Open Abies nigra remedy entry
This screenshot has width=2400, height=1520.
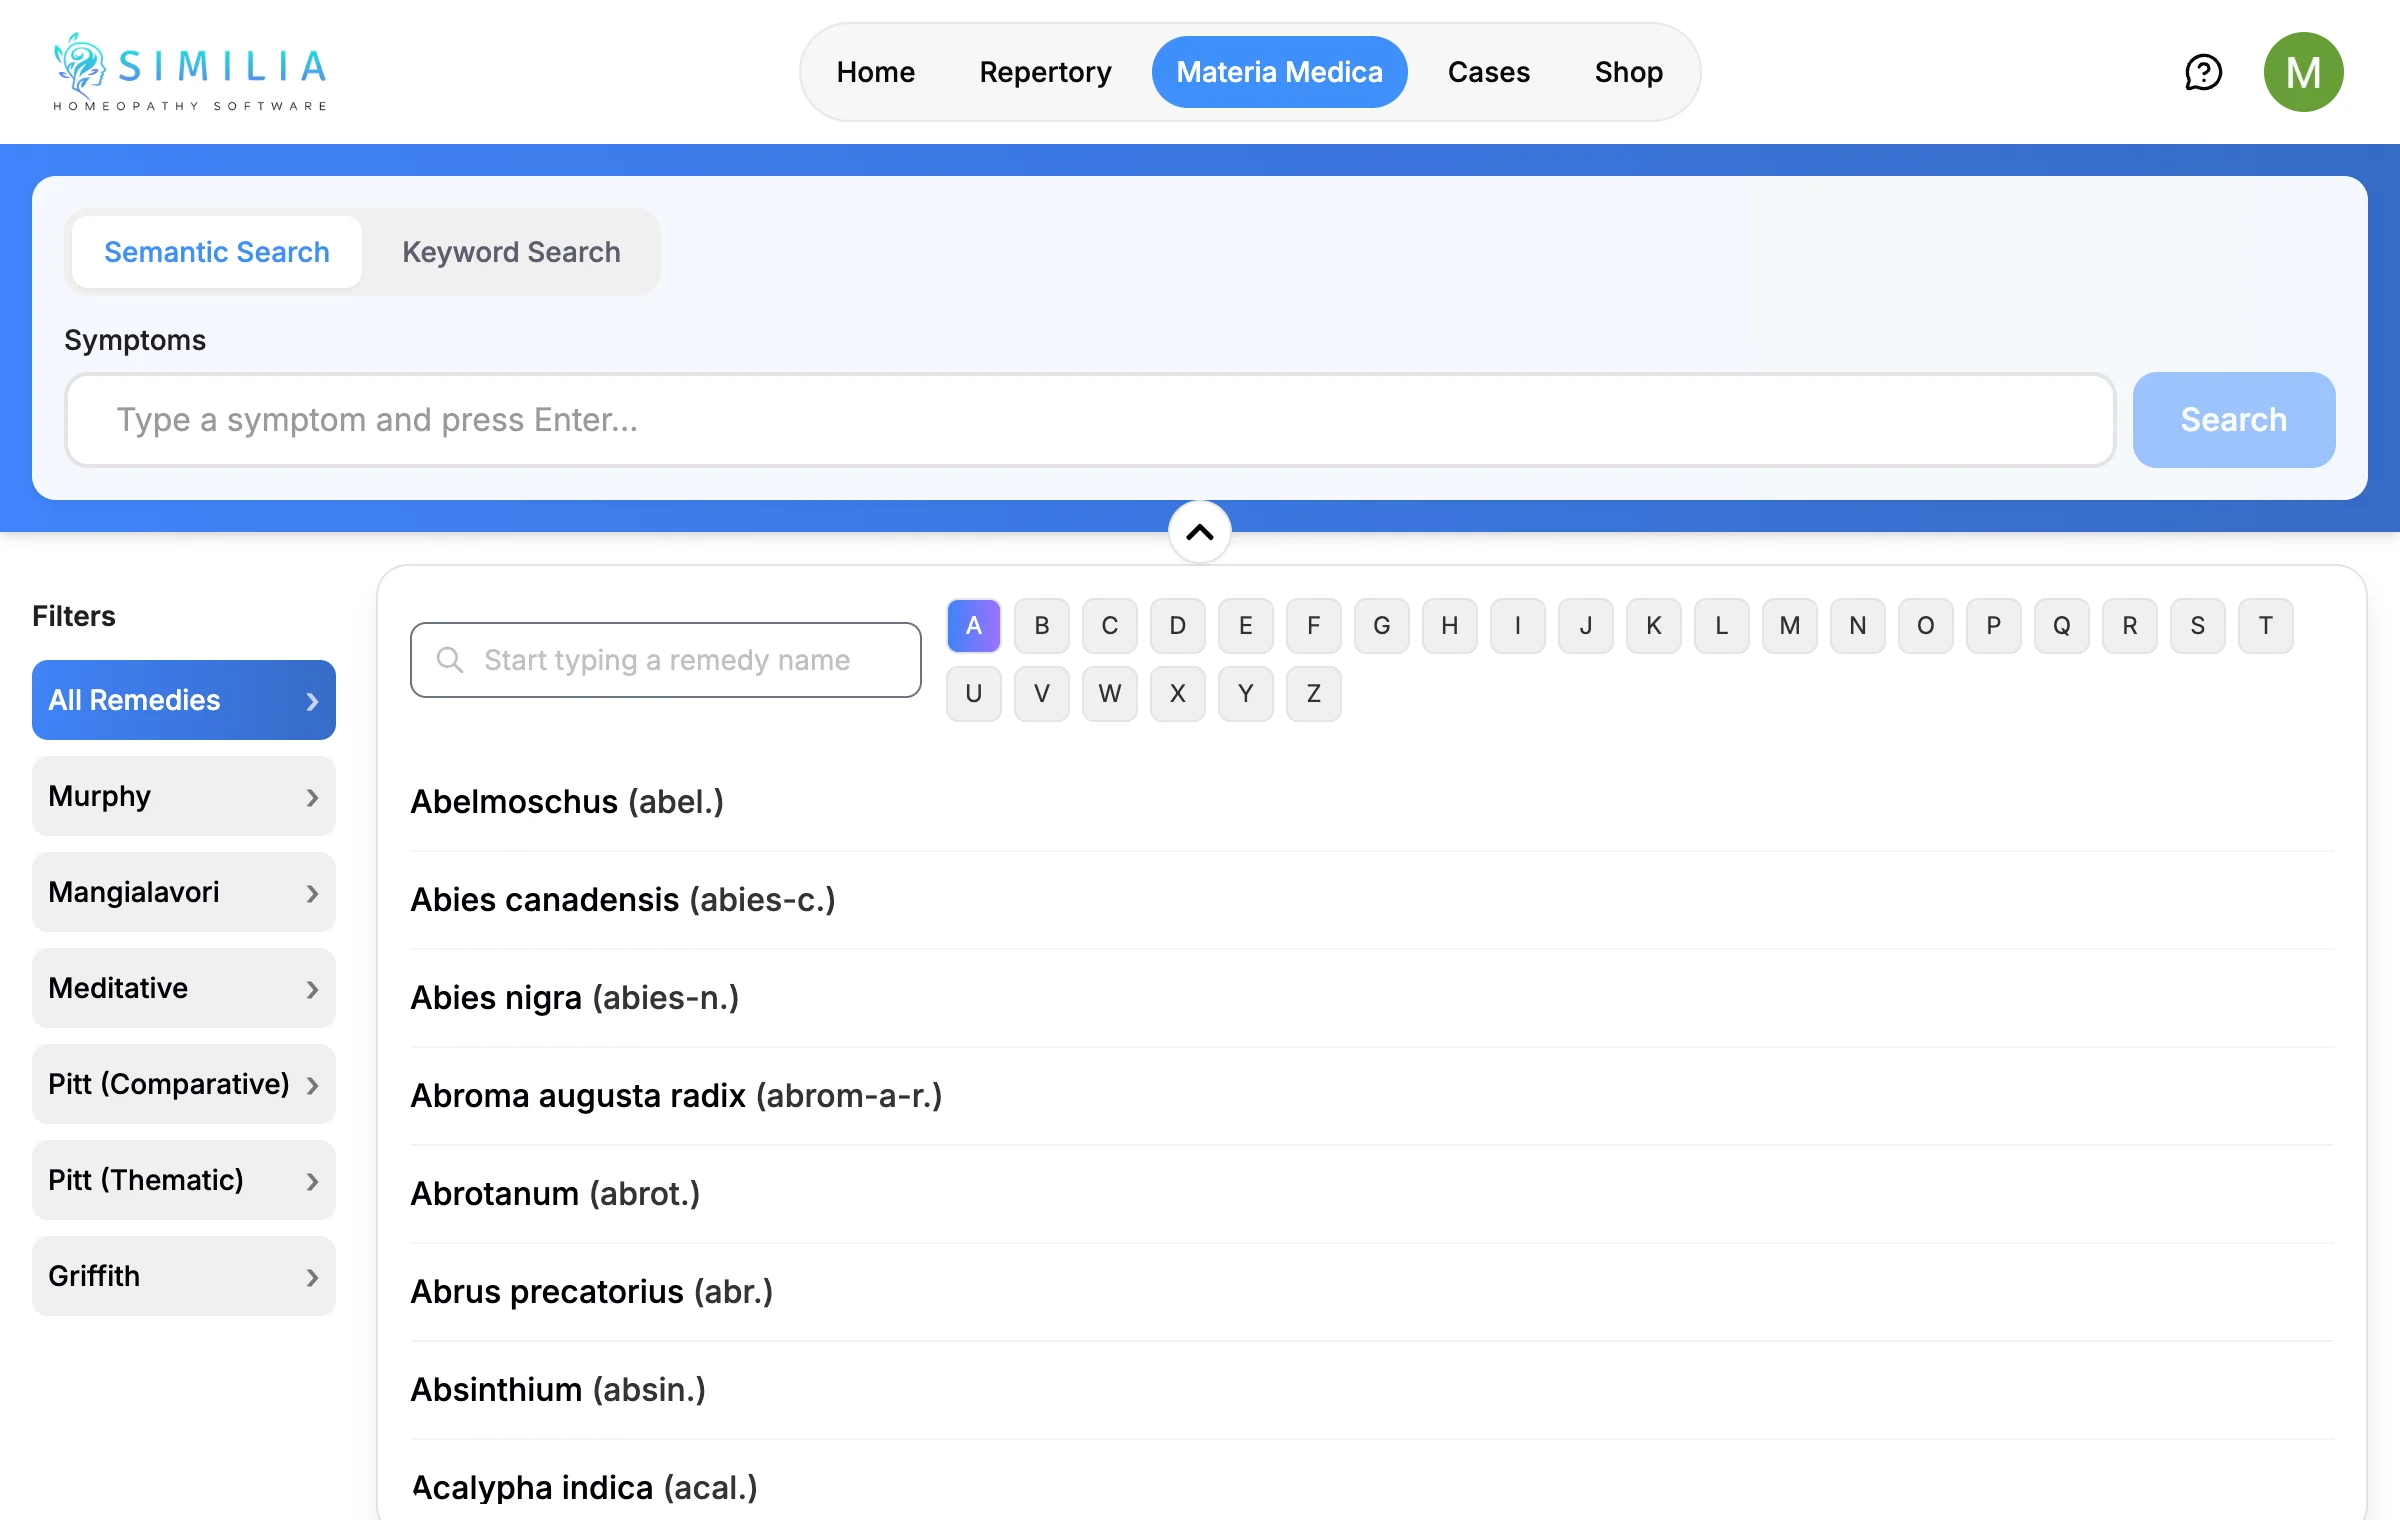[574, 998]
